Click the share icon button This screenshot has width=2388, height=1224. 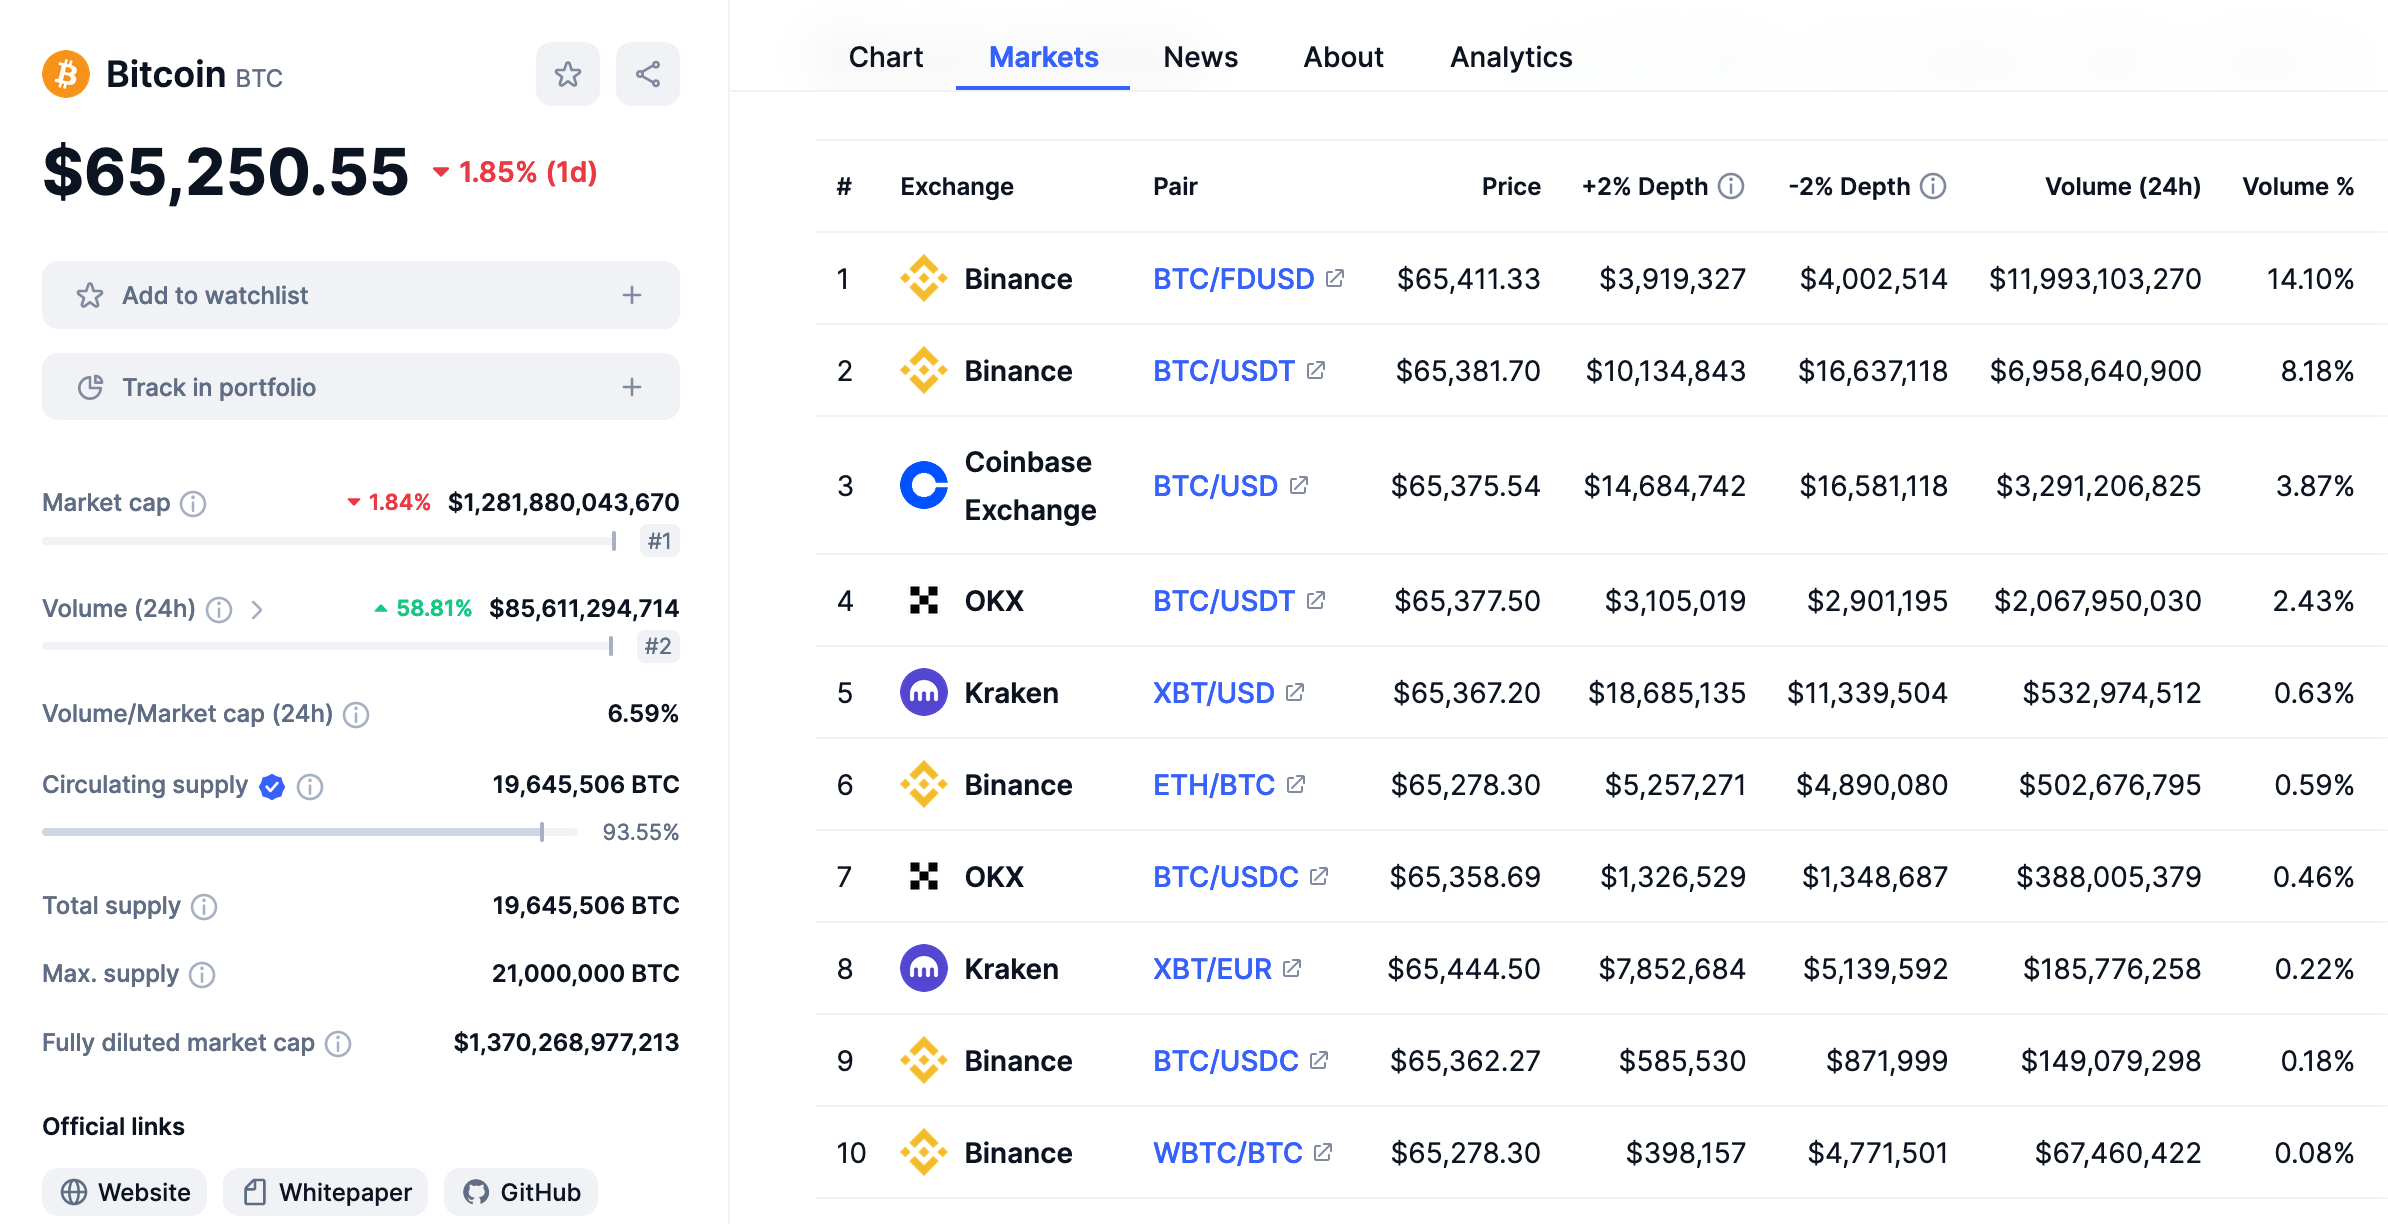[x=648, y=74]
